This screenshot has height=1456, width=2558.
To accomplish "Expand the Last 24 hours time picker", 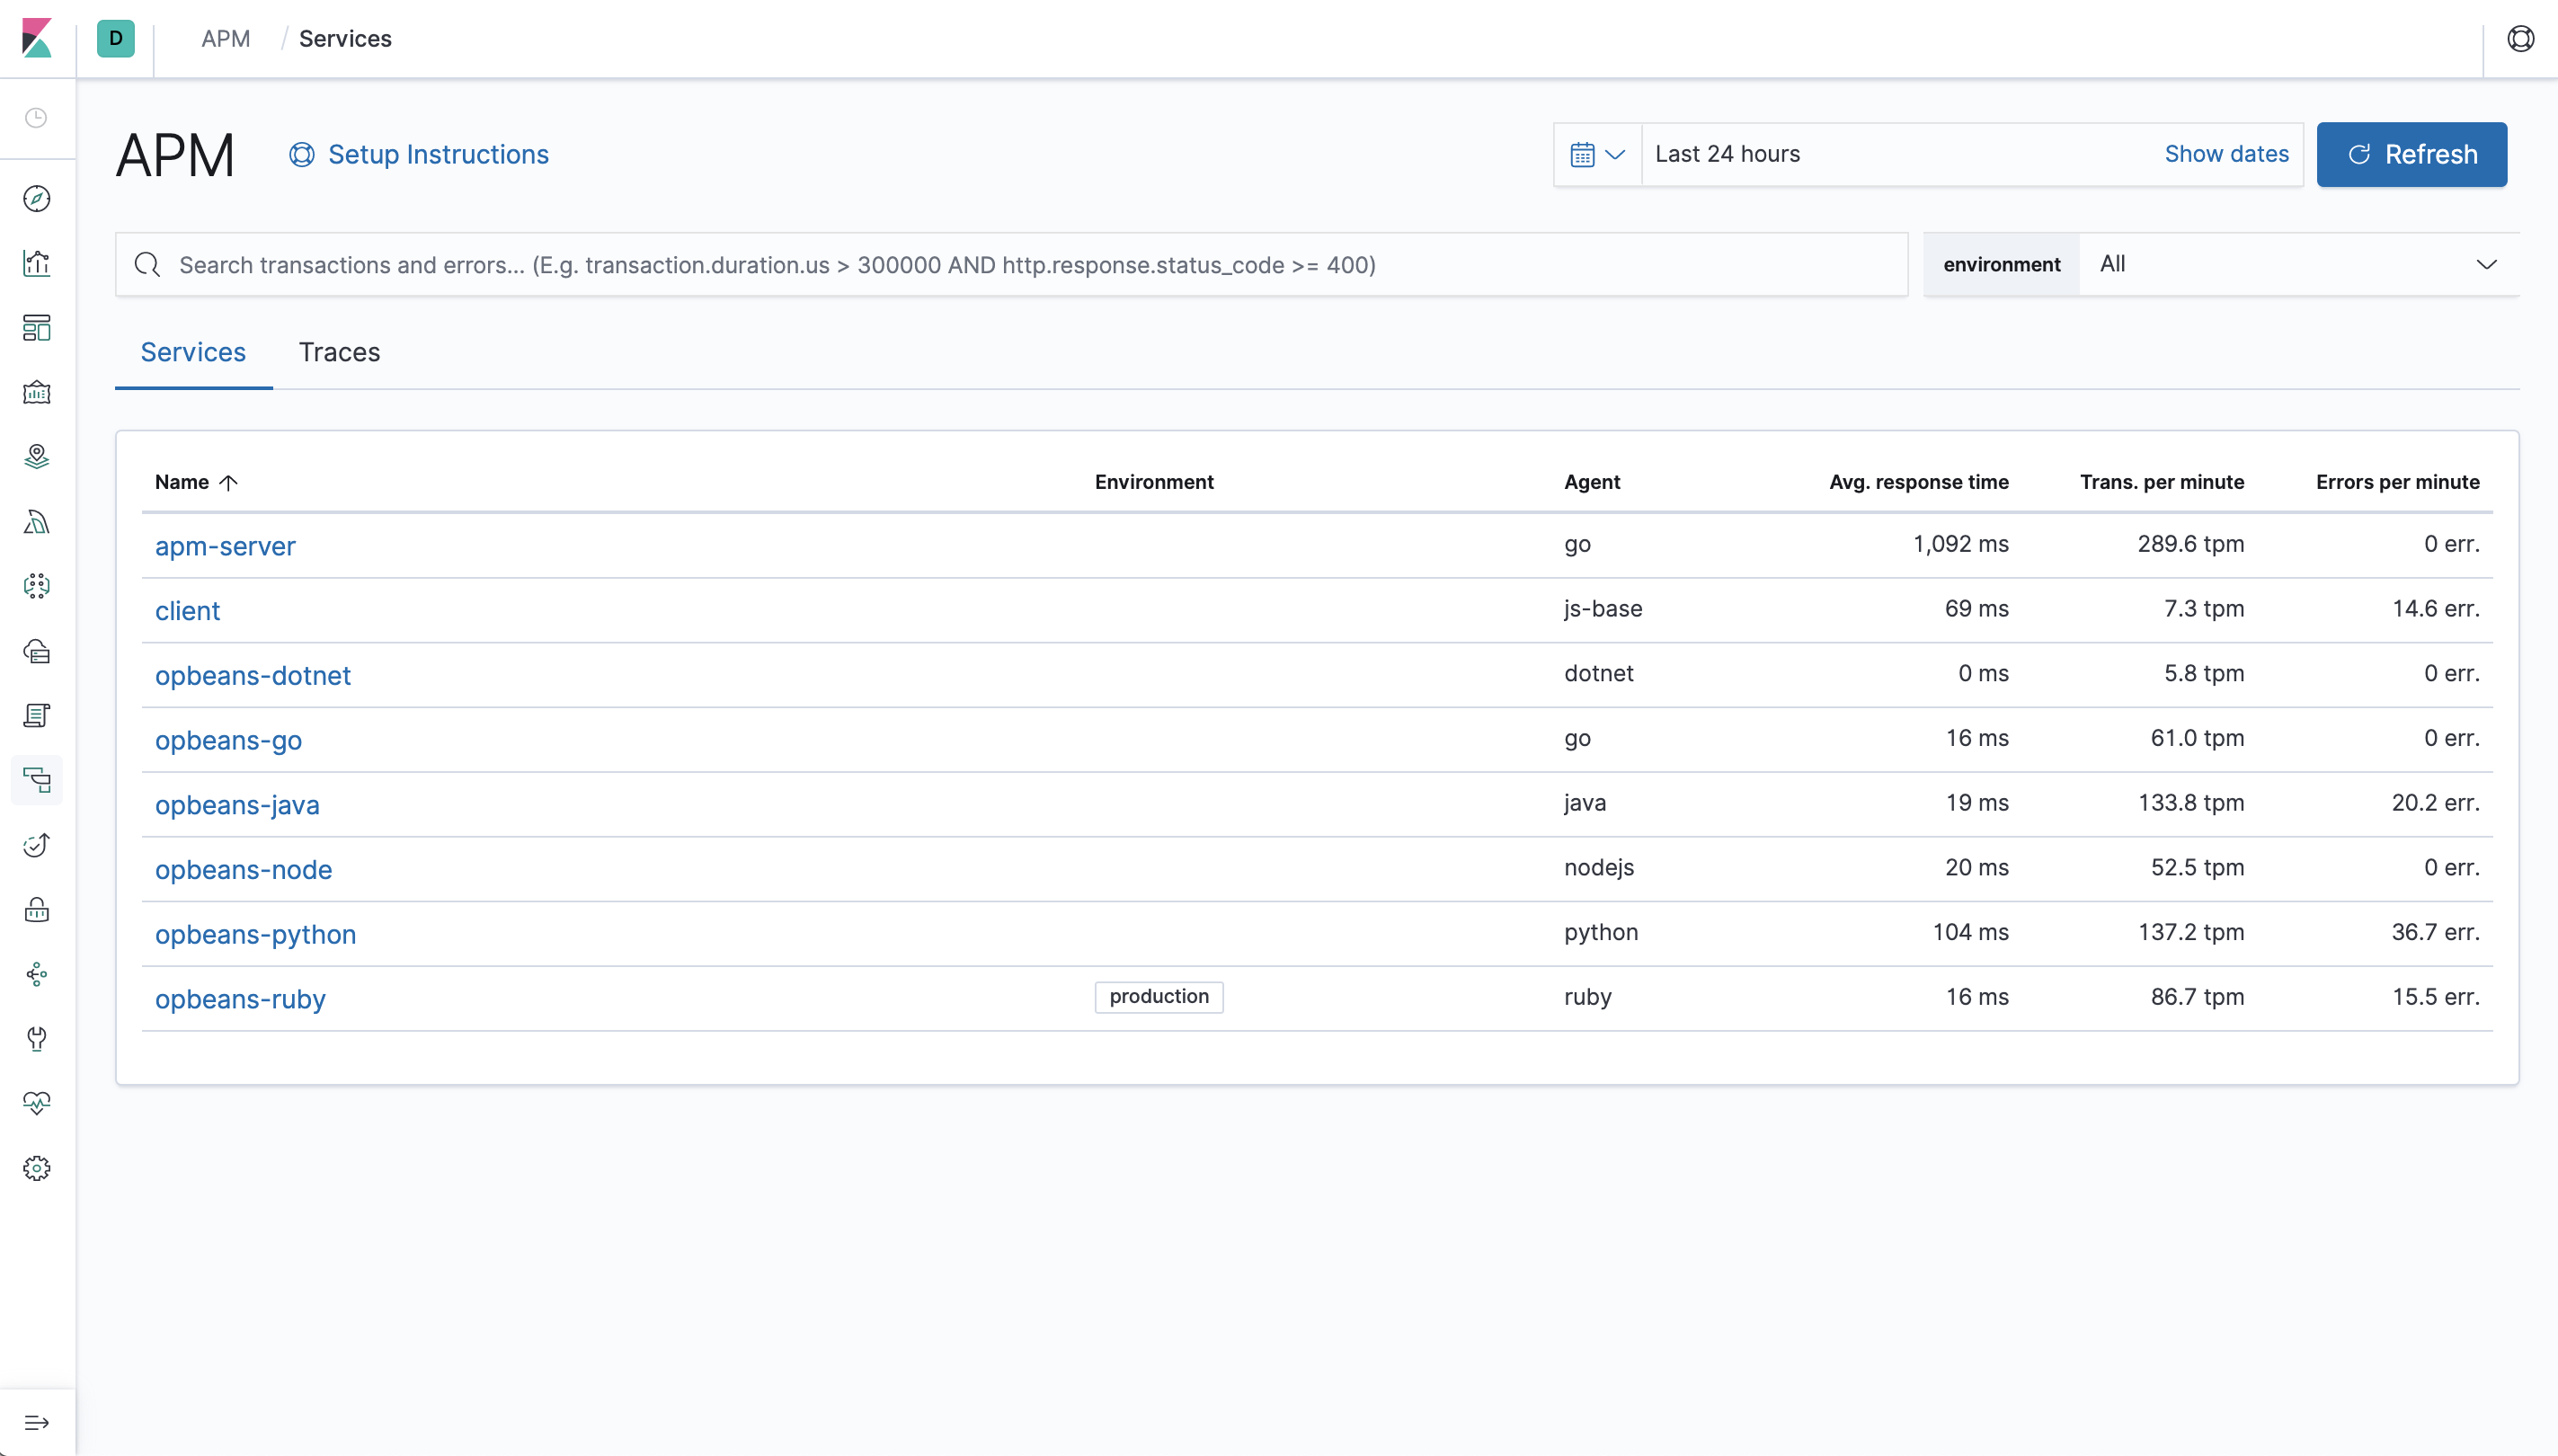I will pos(1730,154).
